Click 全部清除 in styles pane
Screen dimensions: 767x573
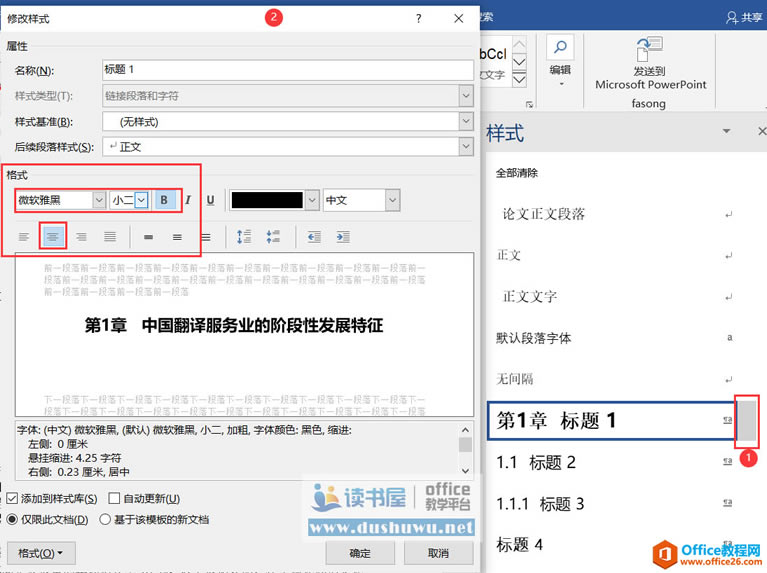517,173
